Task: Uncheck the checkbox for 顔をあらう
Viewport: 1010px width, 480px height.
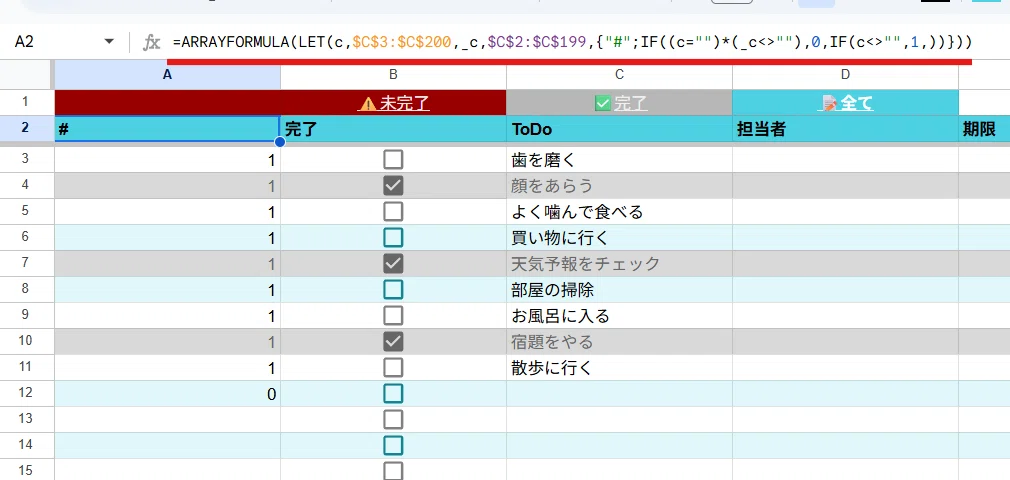Action: 393,186
